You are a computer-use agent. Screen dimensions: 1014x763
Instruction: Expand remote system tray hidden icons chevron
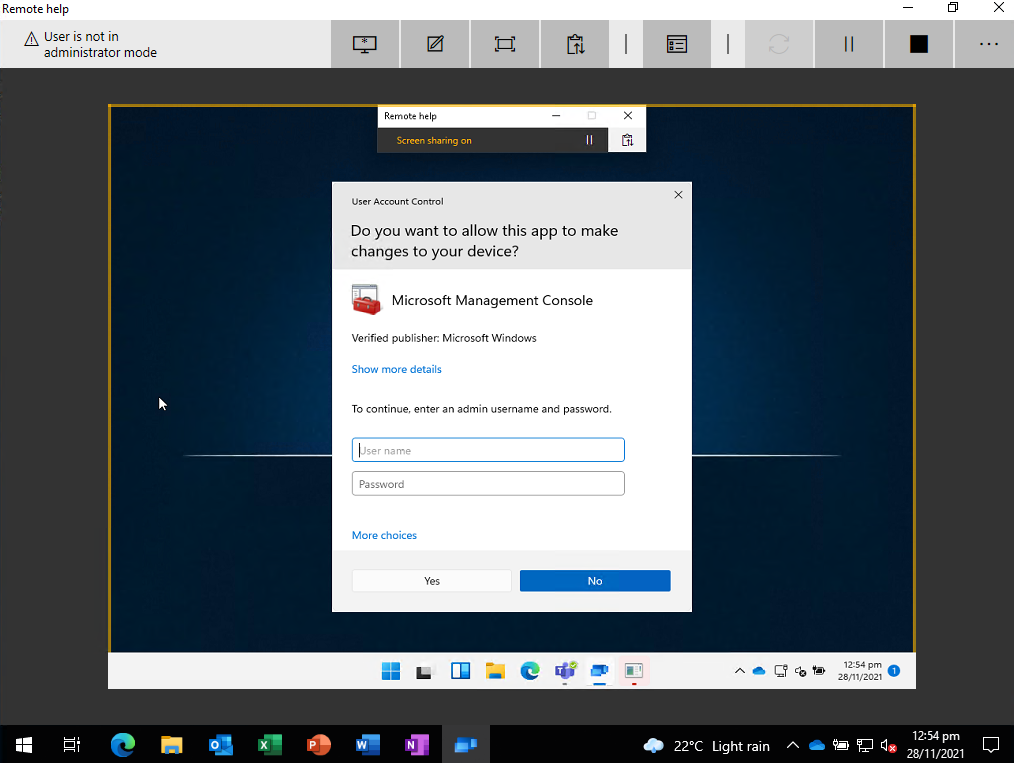click(740, 671)
